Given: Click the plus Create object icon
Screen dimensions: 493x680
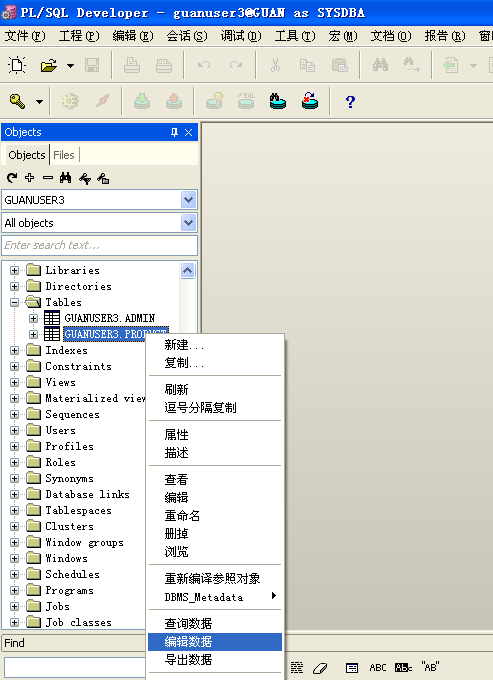Looking at the screenshot, I should pyautogui.click(x=29, y=178).
